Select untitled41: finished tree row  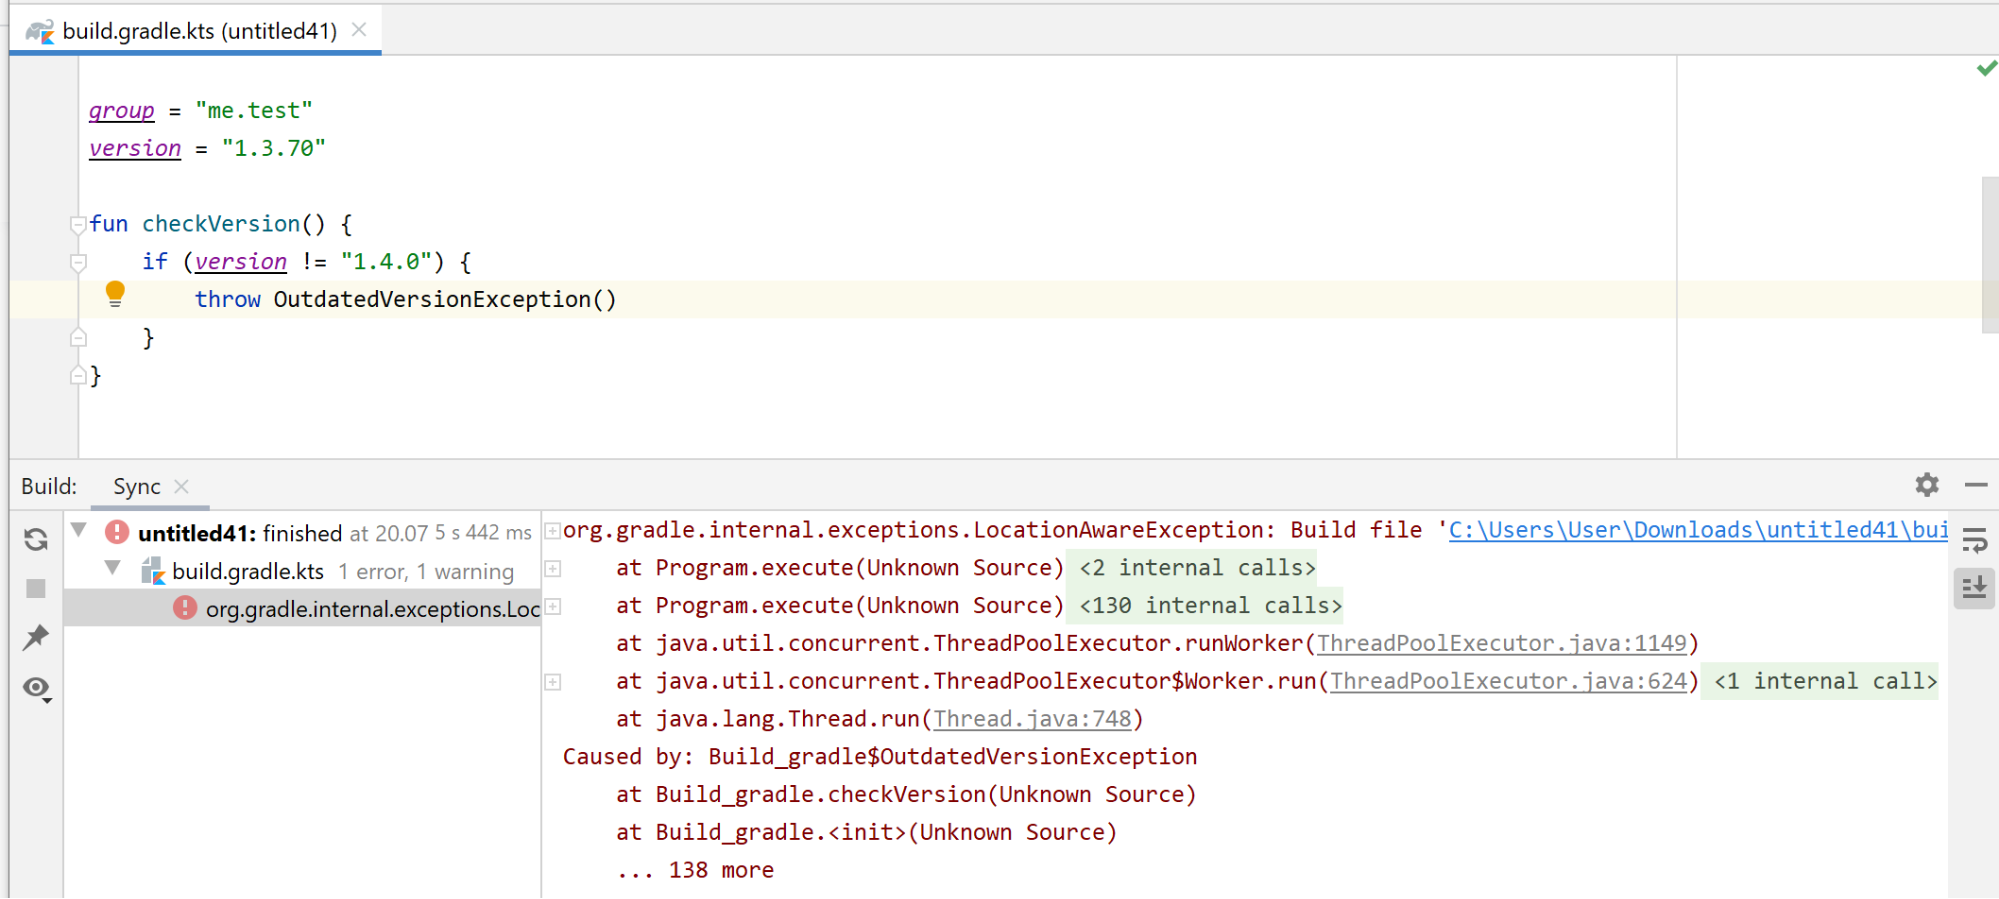303,533
